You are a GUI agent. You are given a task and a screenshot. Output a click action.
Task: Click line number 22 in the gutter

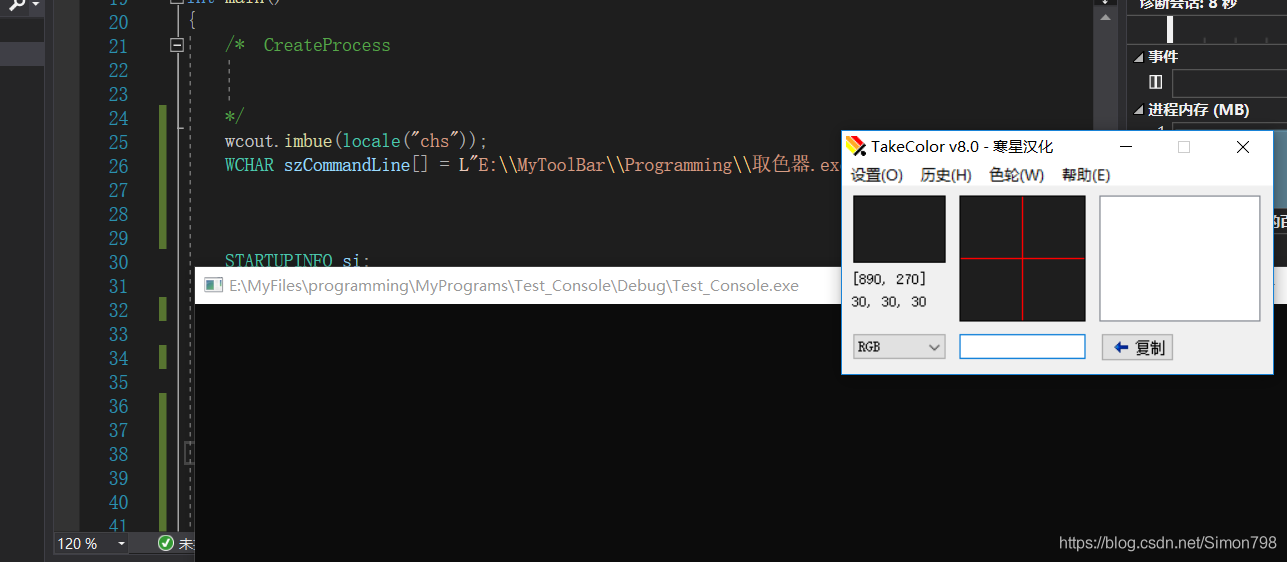(x=118, y=70)
